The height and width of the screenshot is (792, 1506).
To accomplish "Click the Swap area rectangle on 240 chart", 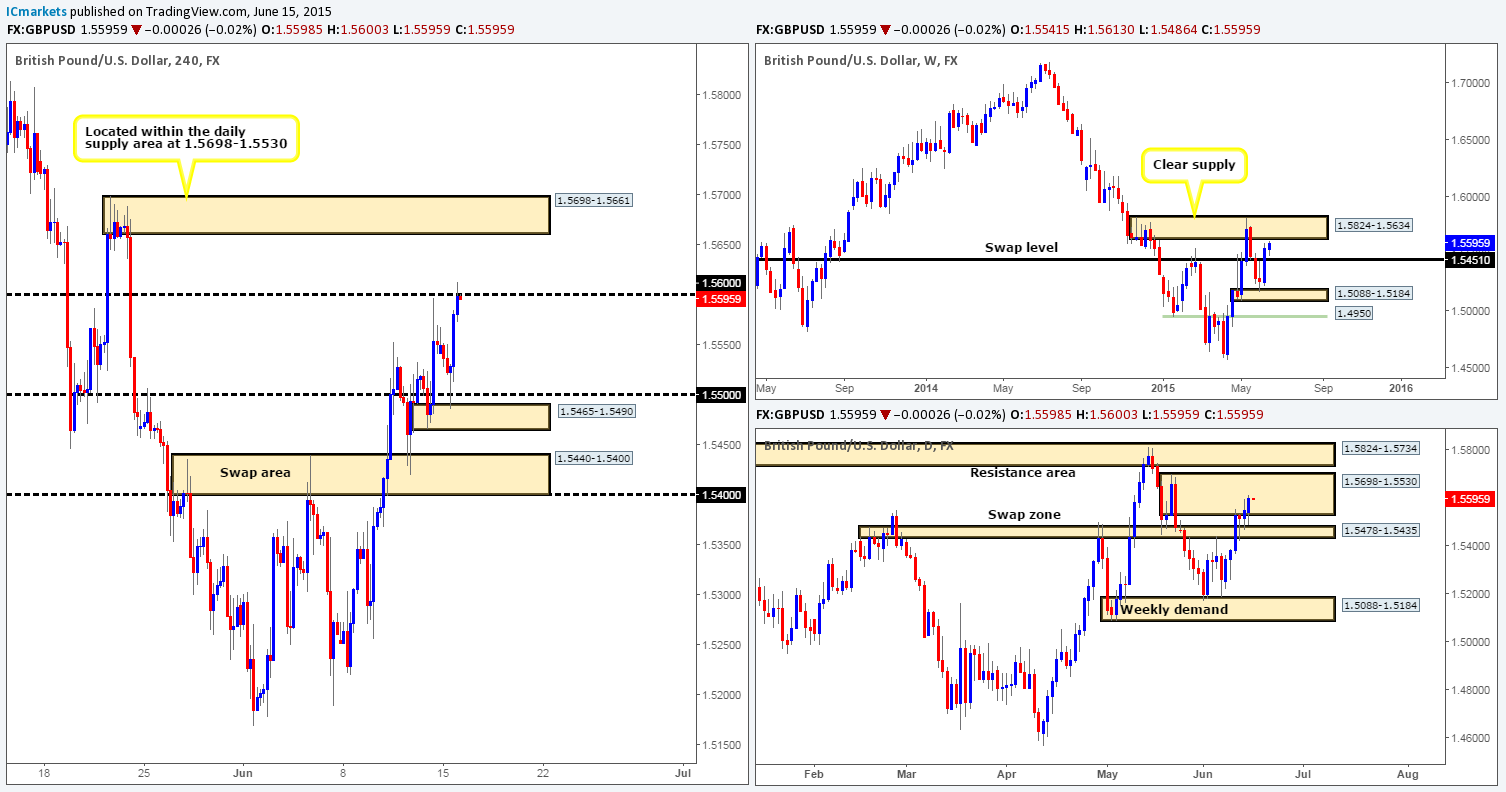I will click(360, 474).
